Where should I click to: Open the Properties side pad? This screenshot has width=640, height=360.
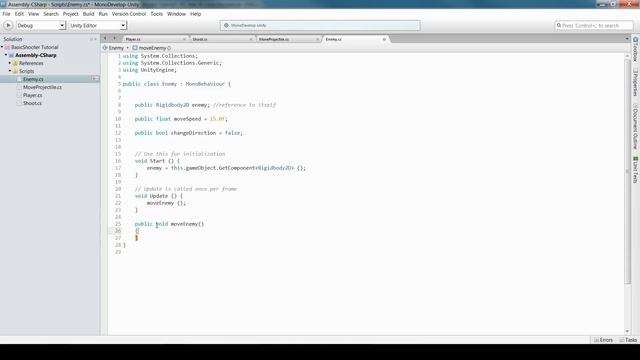click(x=636, y=83)
